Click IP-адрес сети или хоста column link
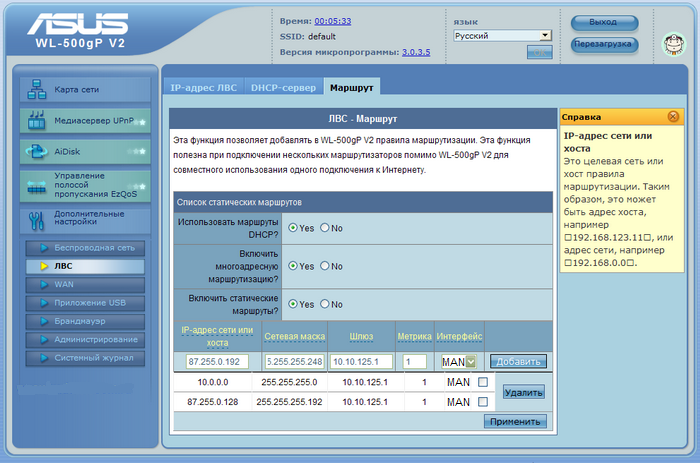 217,336
